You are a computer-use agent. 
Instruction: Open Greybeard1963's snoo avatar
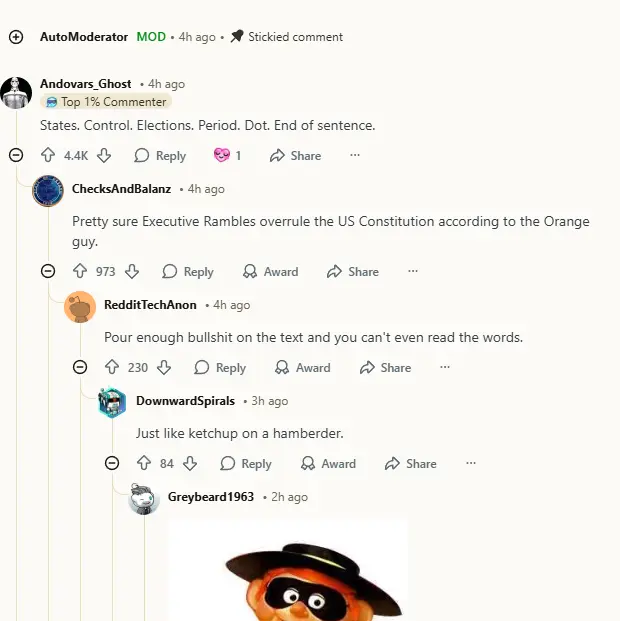point(144,498)
